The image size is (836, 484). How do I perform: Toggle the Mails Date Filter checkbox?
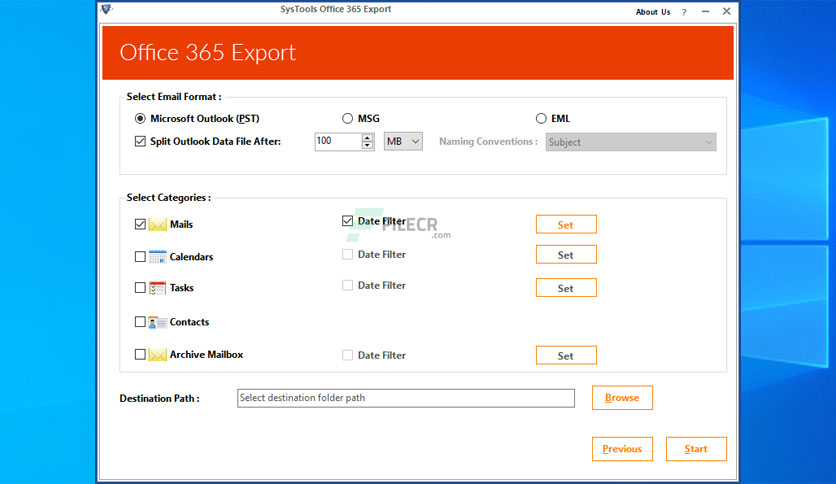coord(348,221)
